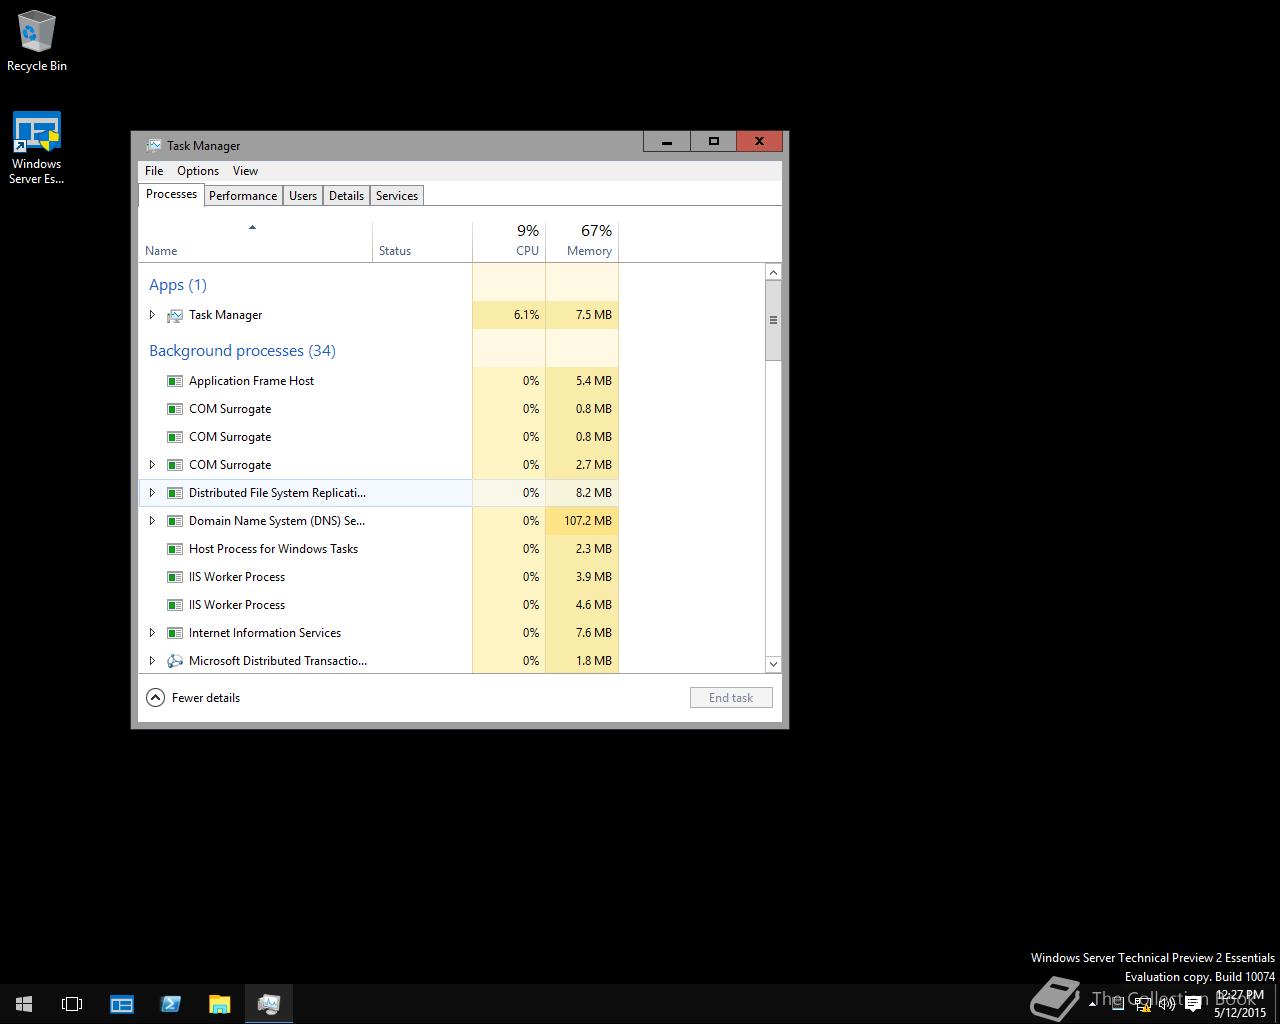Open the View menu
The width and height of the screenshot is (1280, 1024).
click(245, 171)
